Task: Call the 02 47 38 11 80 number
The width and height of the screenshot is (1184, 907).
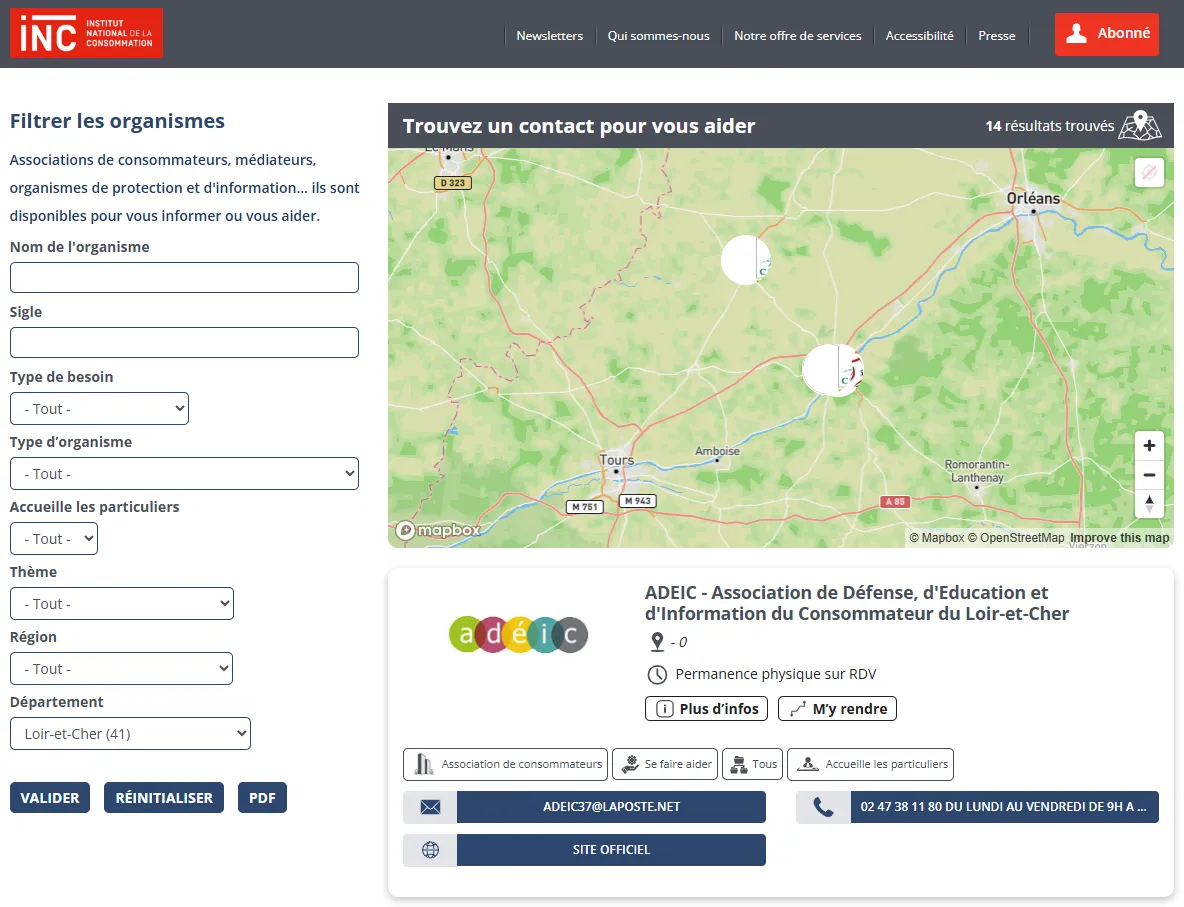Action: tap(1004, 807)
